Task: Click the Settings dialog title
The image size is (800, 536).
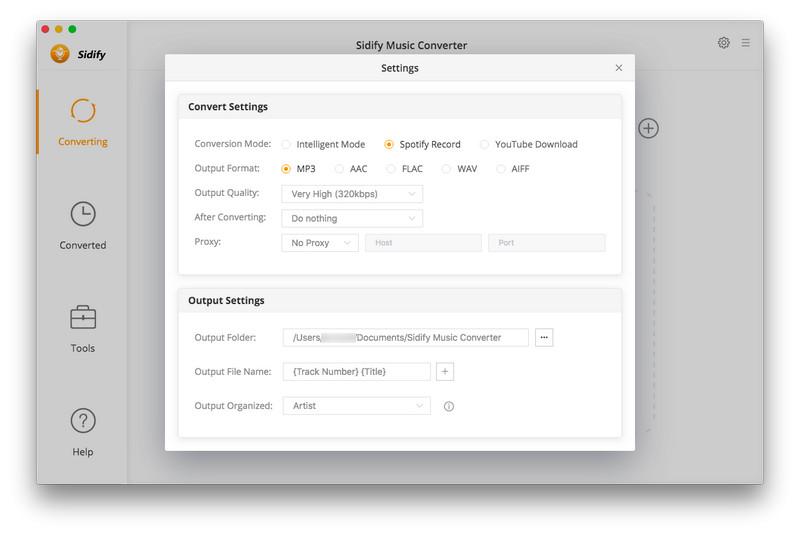Action: coord(399,68)
